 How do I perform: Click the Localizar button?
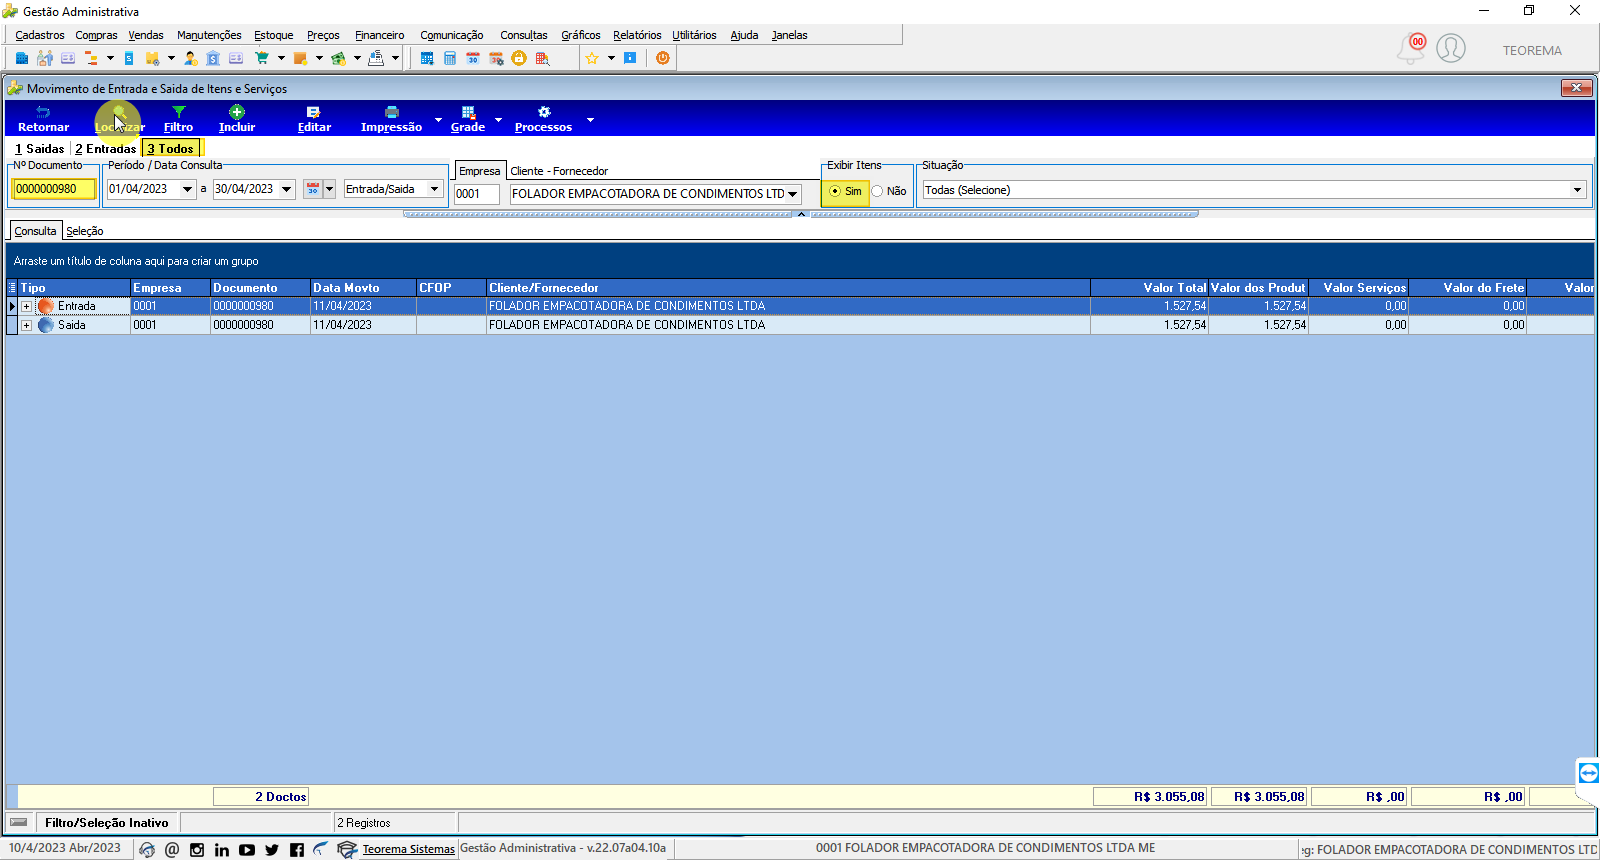(119, 119)
